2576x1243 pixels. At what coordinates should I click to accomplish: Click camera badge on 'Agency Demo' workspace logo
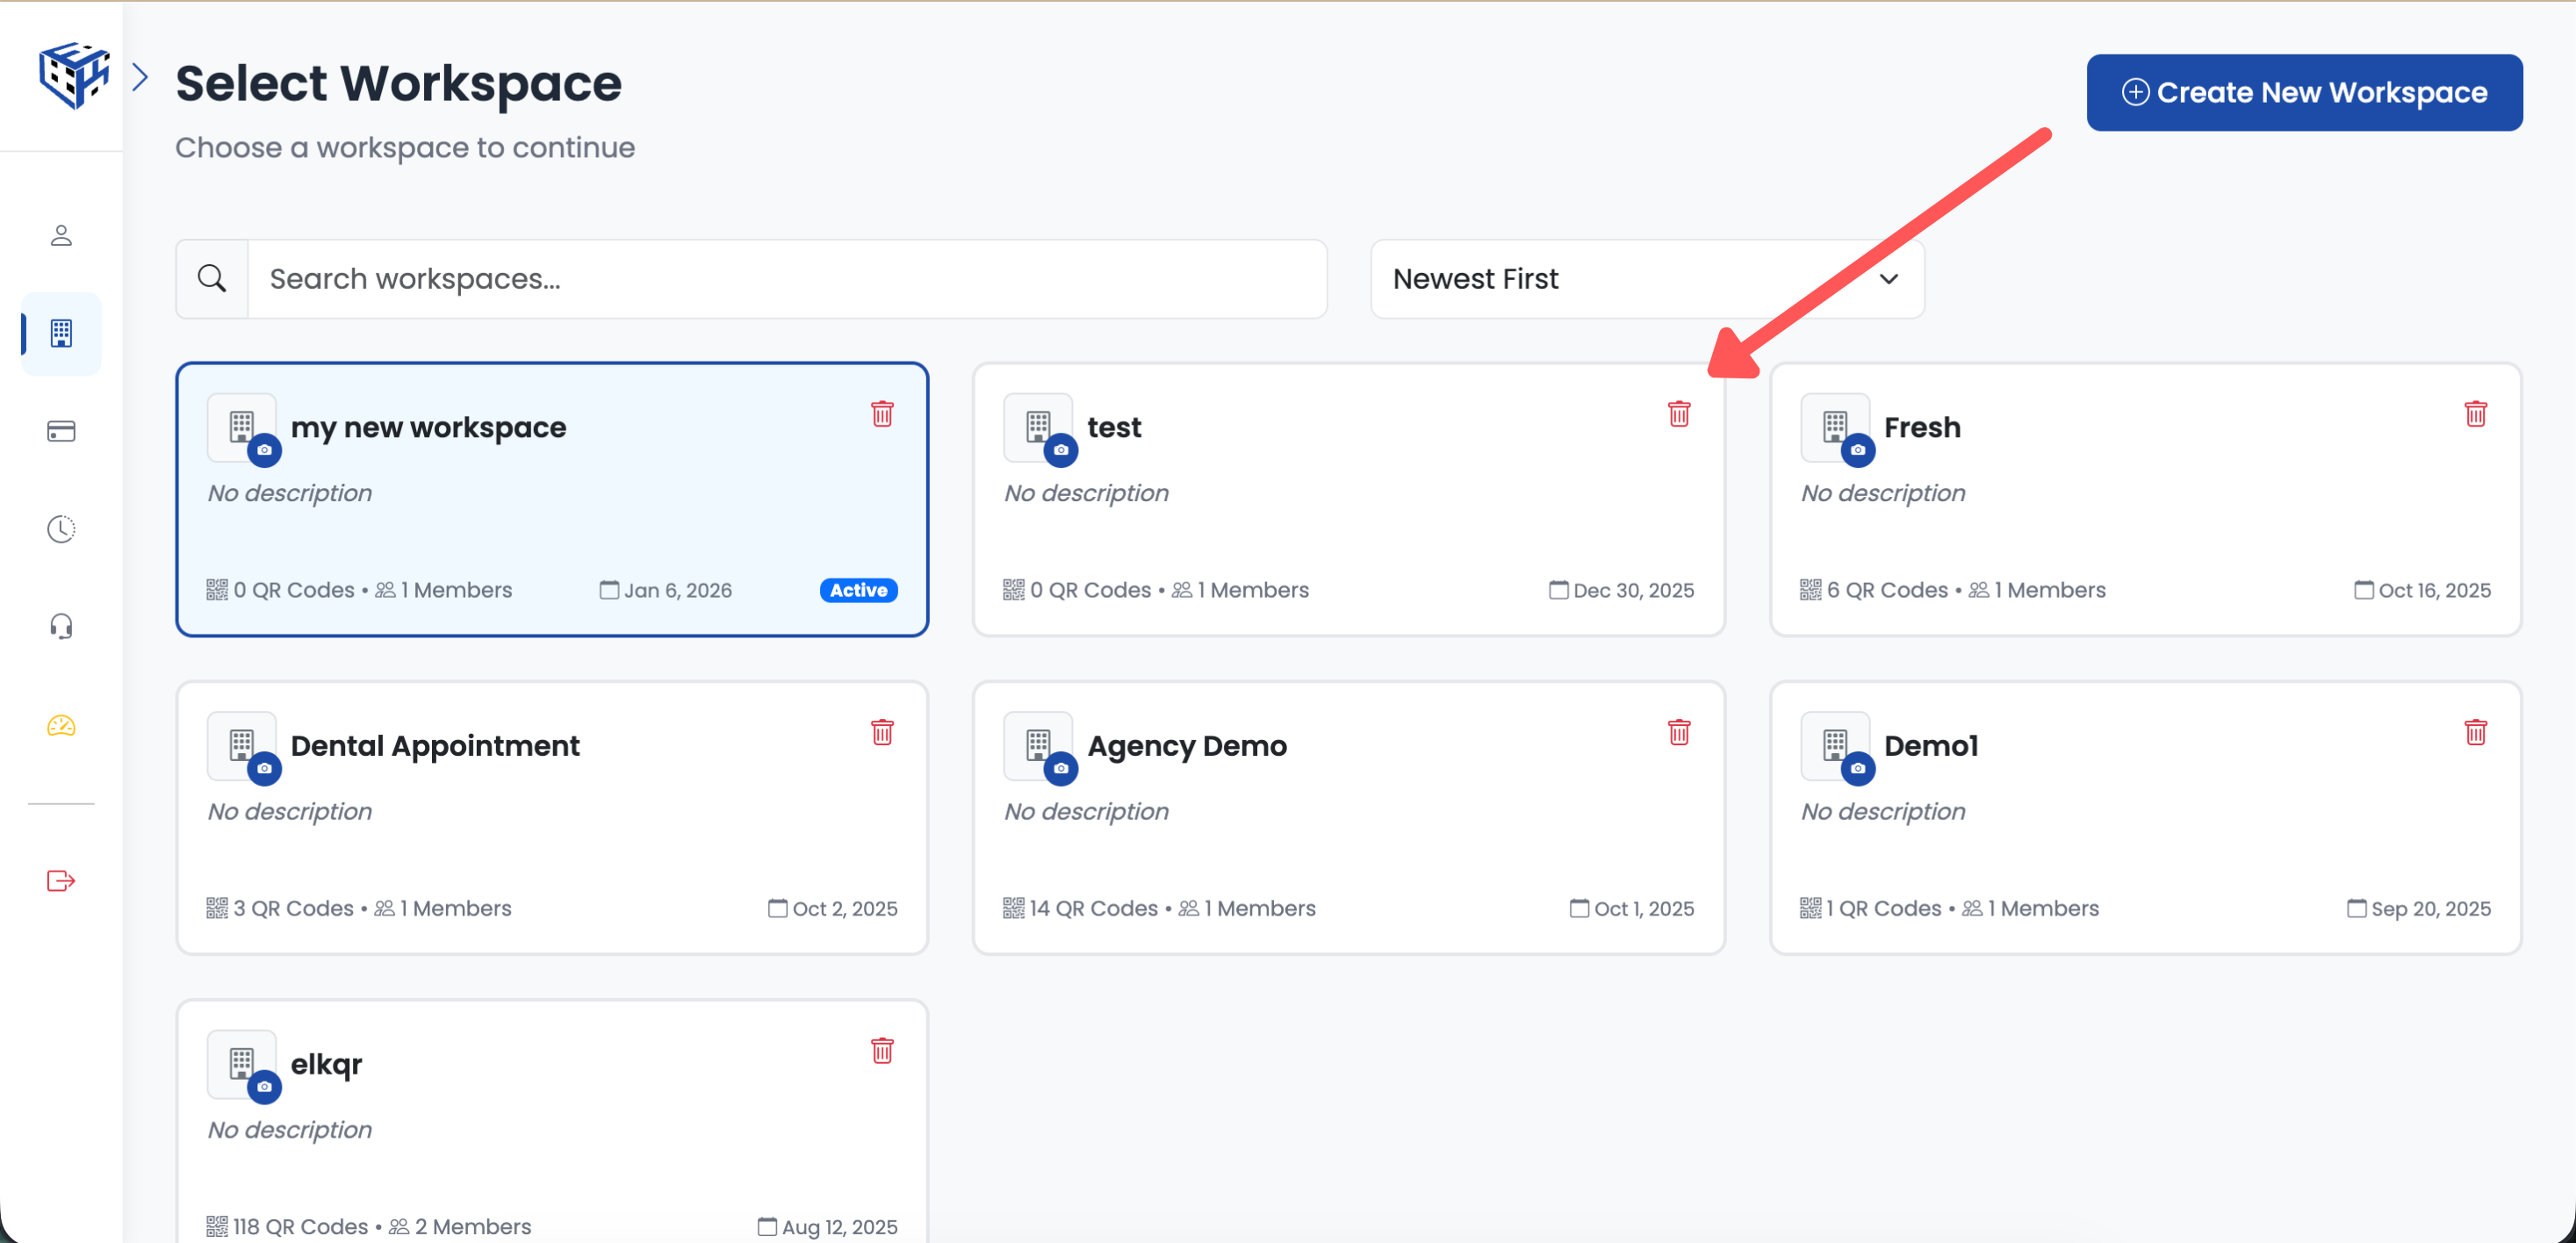coord(1061,768)
